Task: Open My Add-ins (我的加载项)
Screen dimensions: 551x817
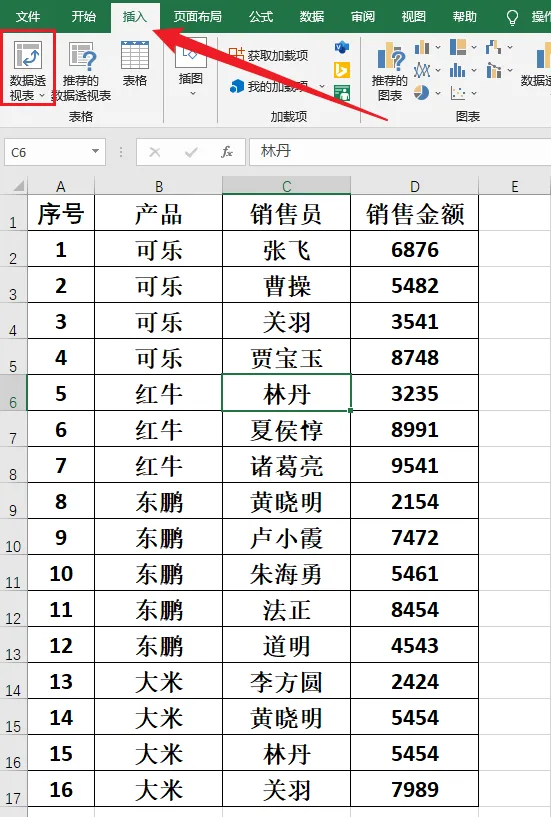Action: pyautogui.click(x=271, y=86)
